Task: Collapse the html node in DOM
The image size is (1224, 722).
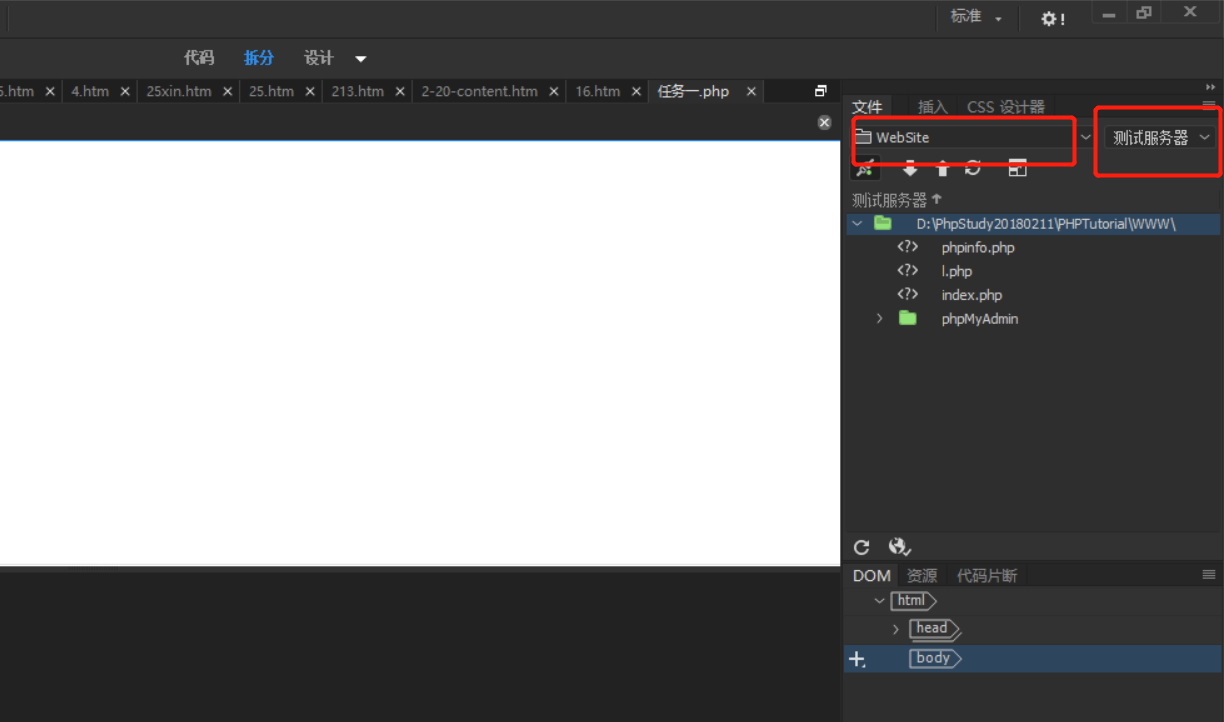Action: [879, 601]
